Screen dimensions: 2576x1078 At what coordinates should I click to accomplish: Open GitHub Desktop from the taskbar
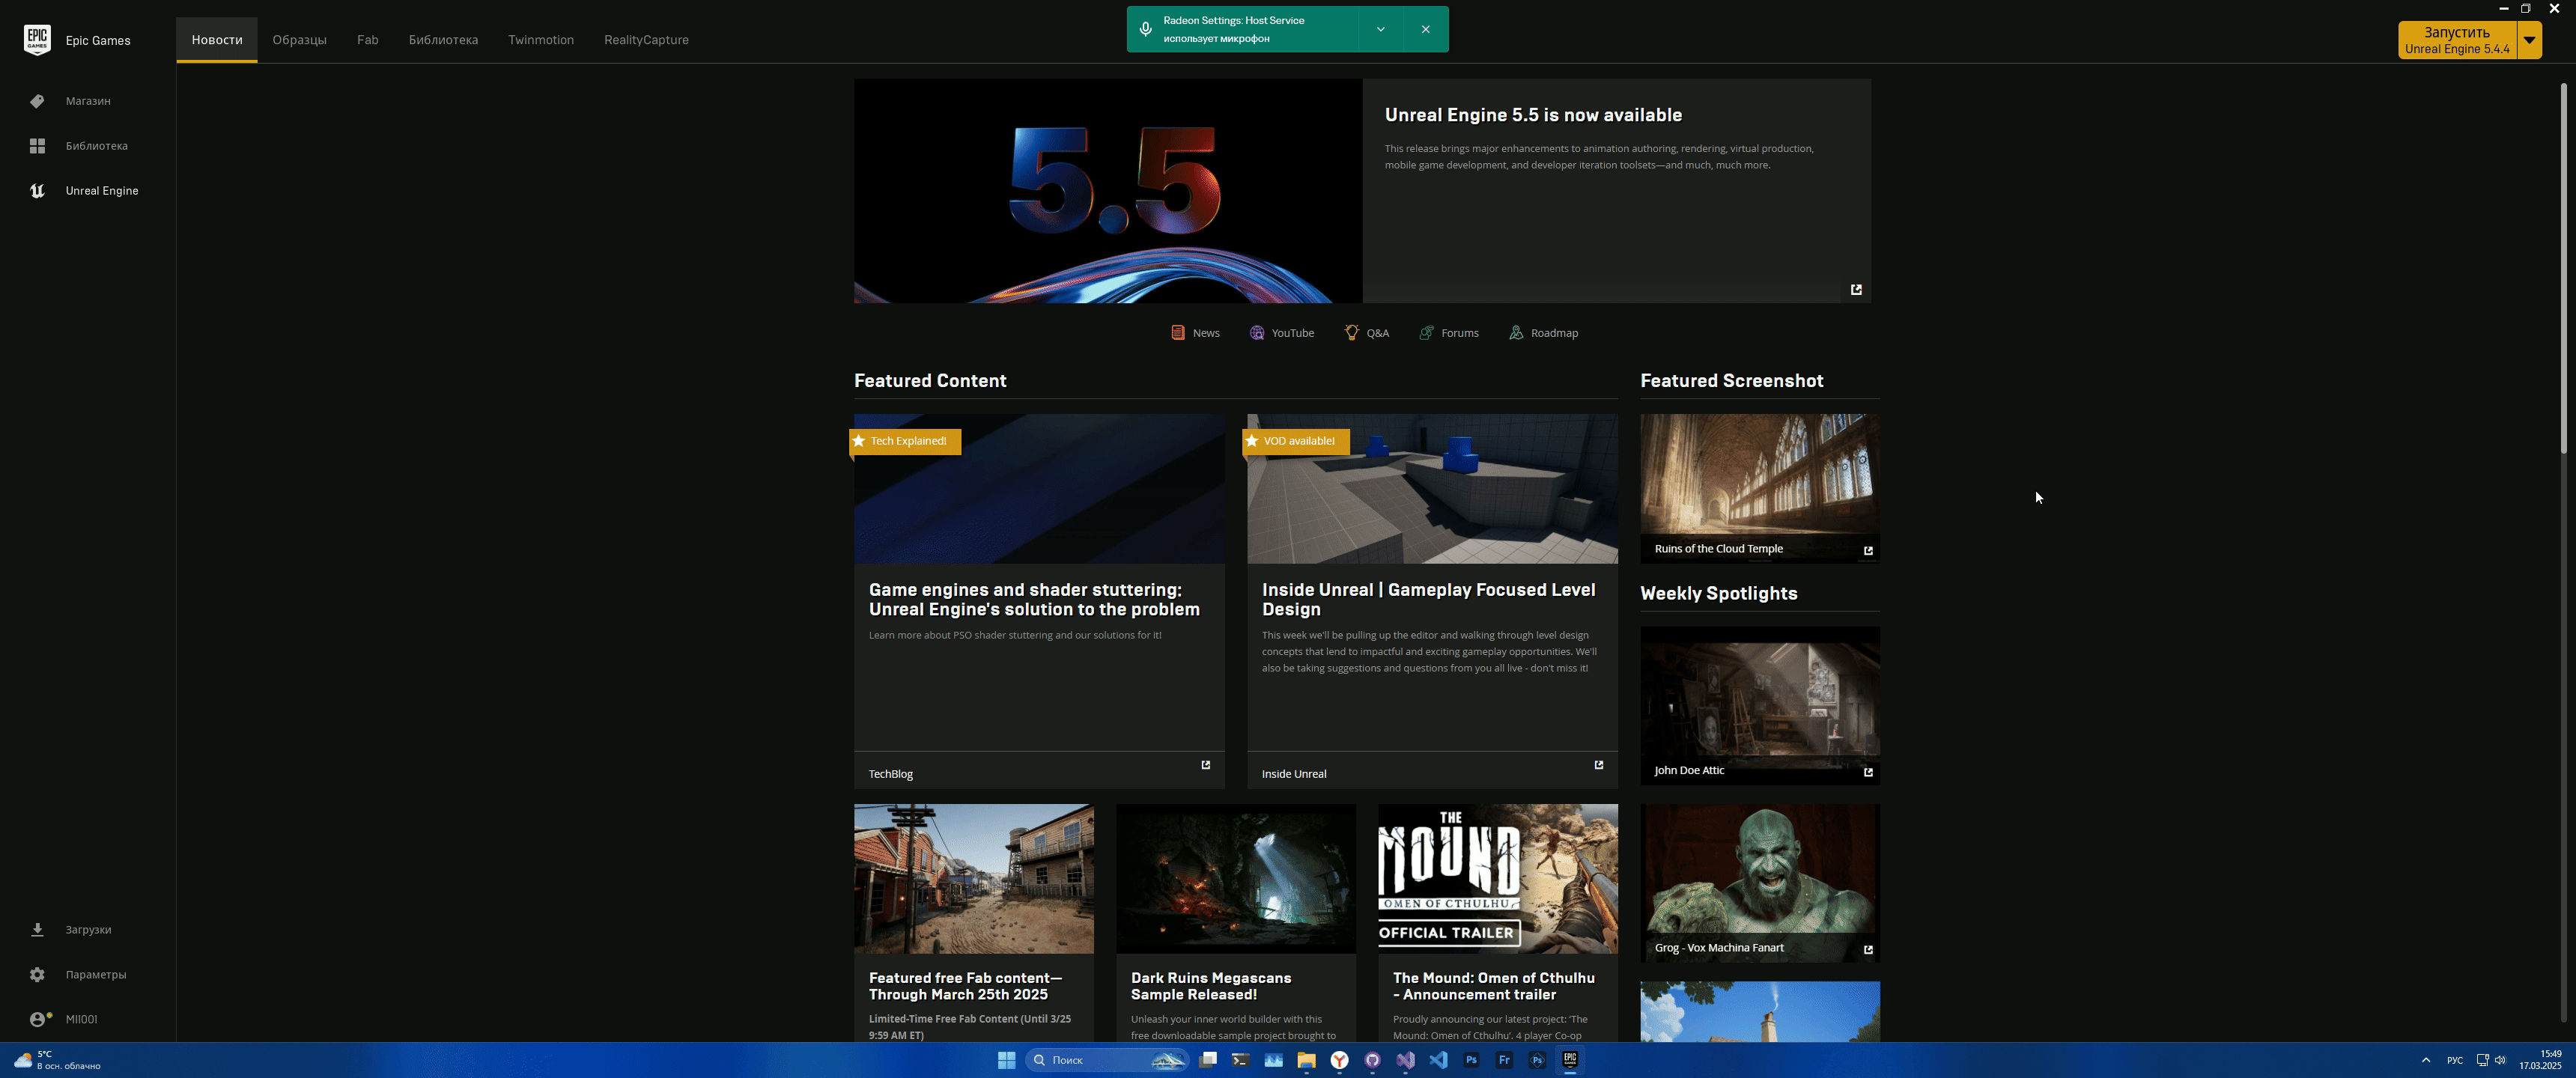pyautogui.click(x=1372, y=1060)
